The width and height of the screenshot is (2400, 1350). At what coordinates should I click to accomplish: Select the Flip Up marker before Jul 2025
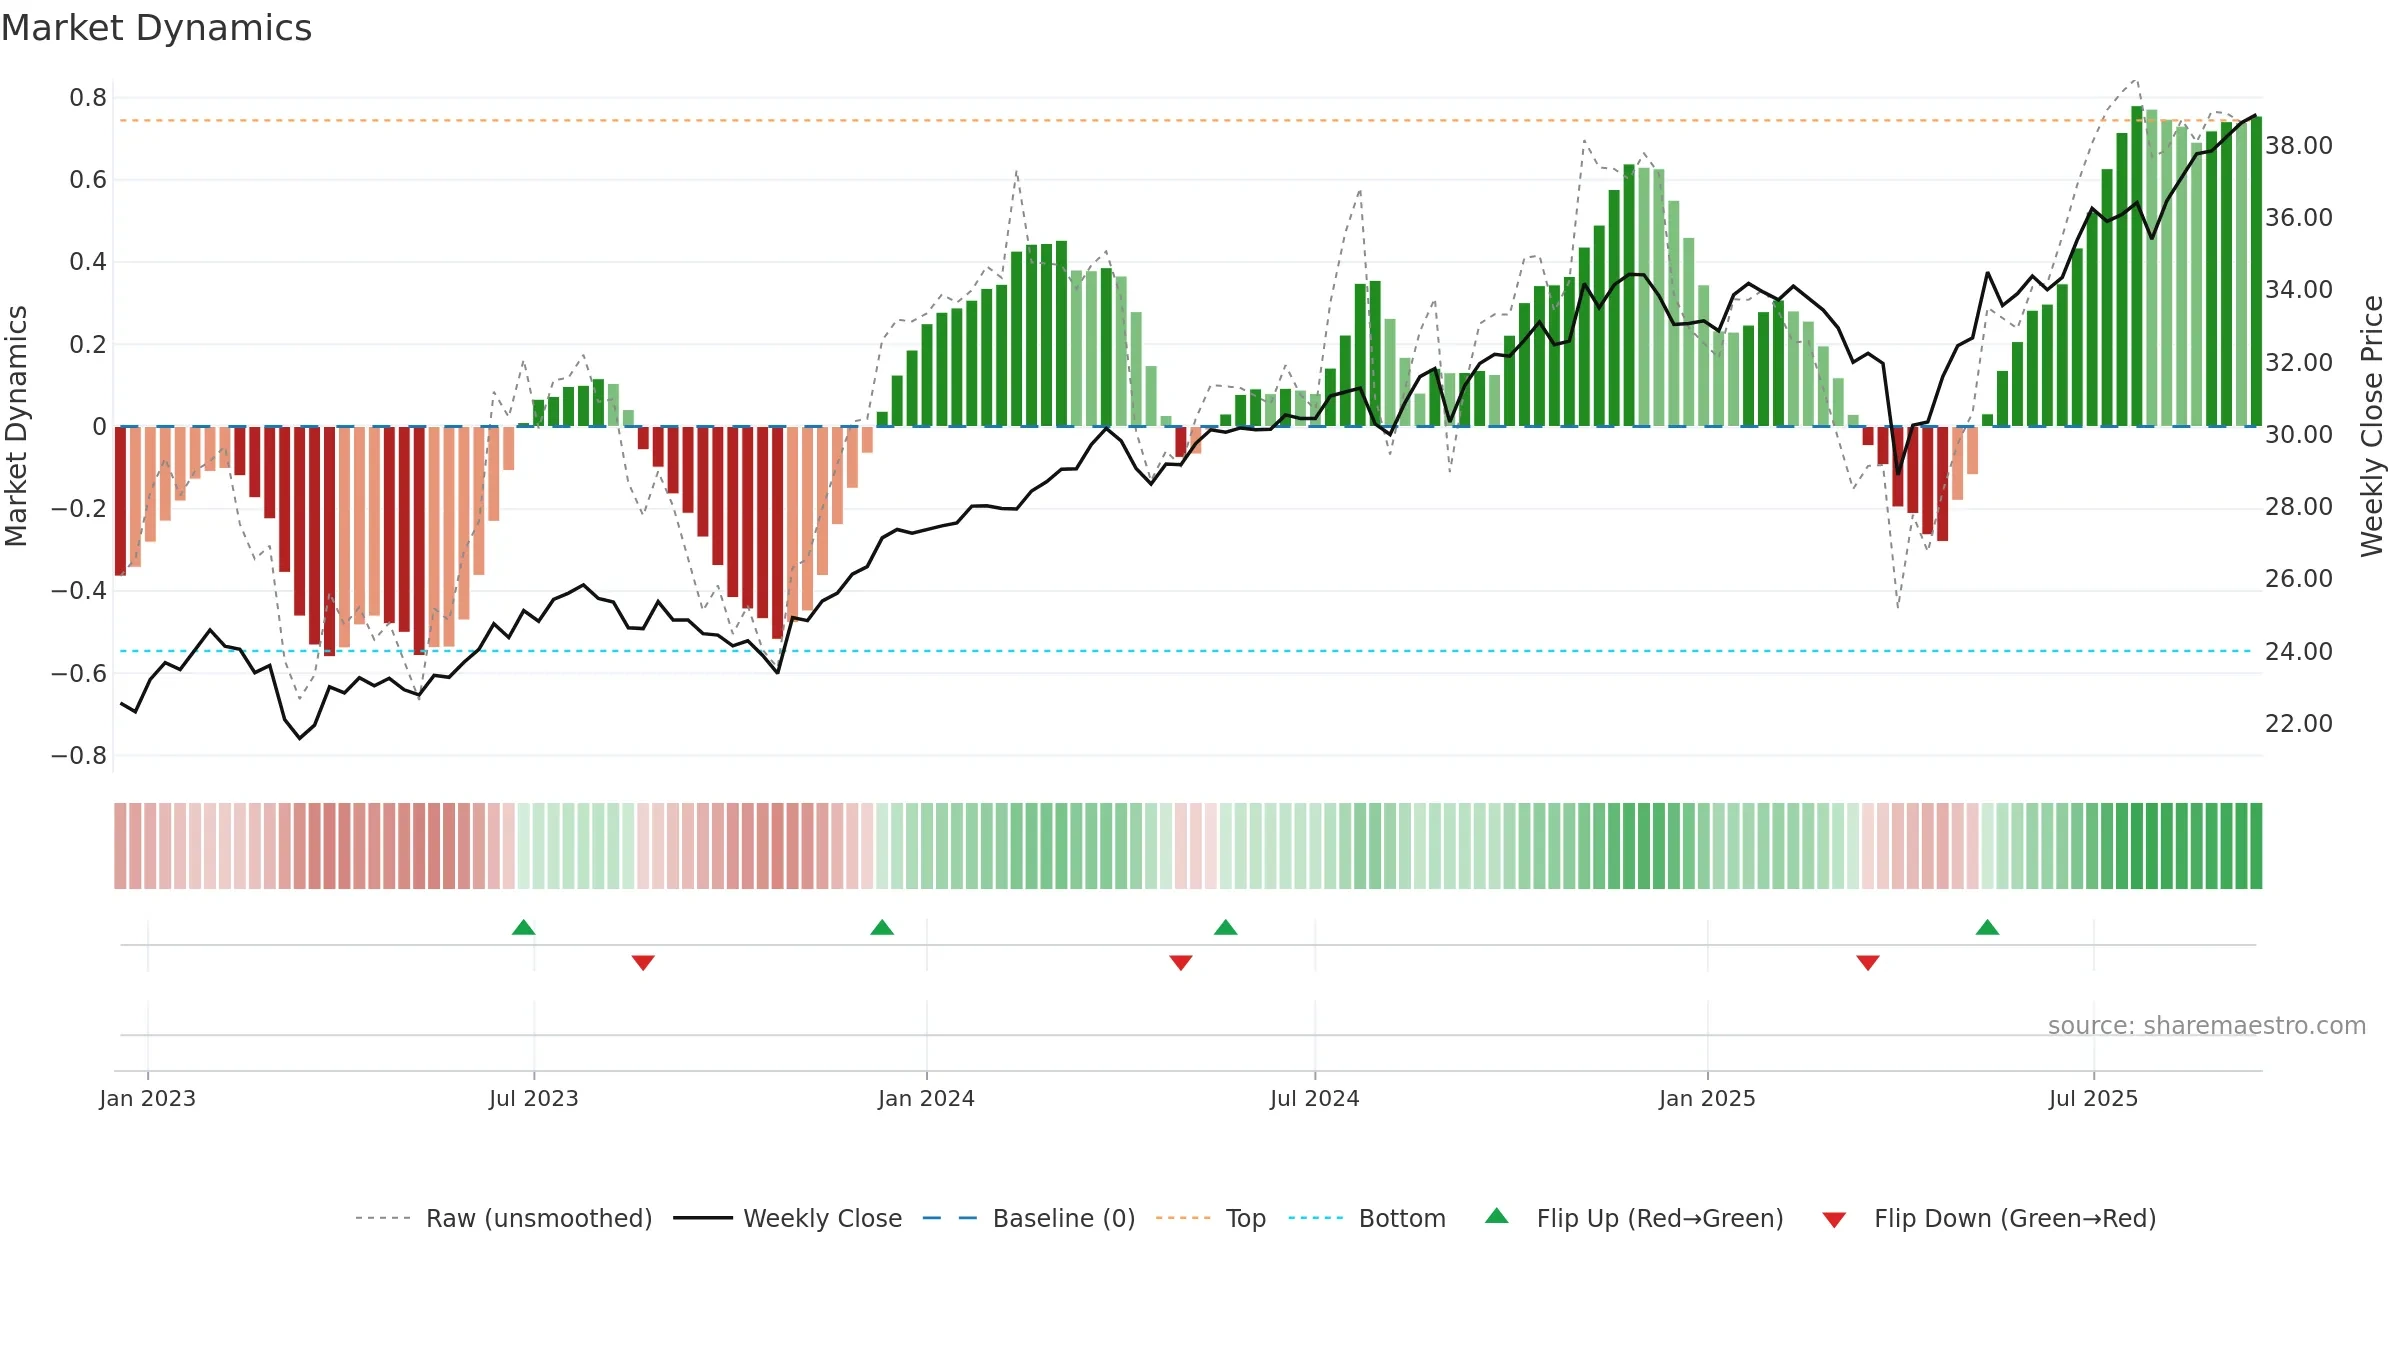1988,927
